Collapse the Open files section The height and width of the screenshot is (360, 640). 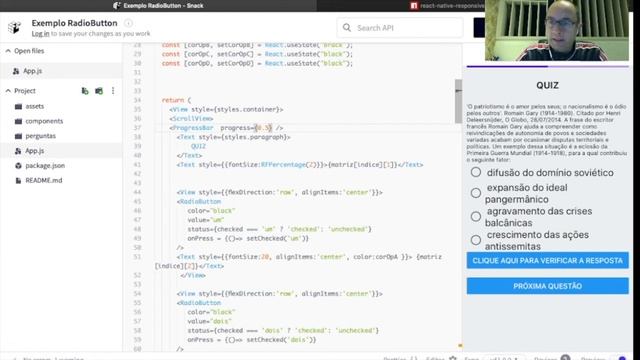8,51
